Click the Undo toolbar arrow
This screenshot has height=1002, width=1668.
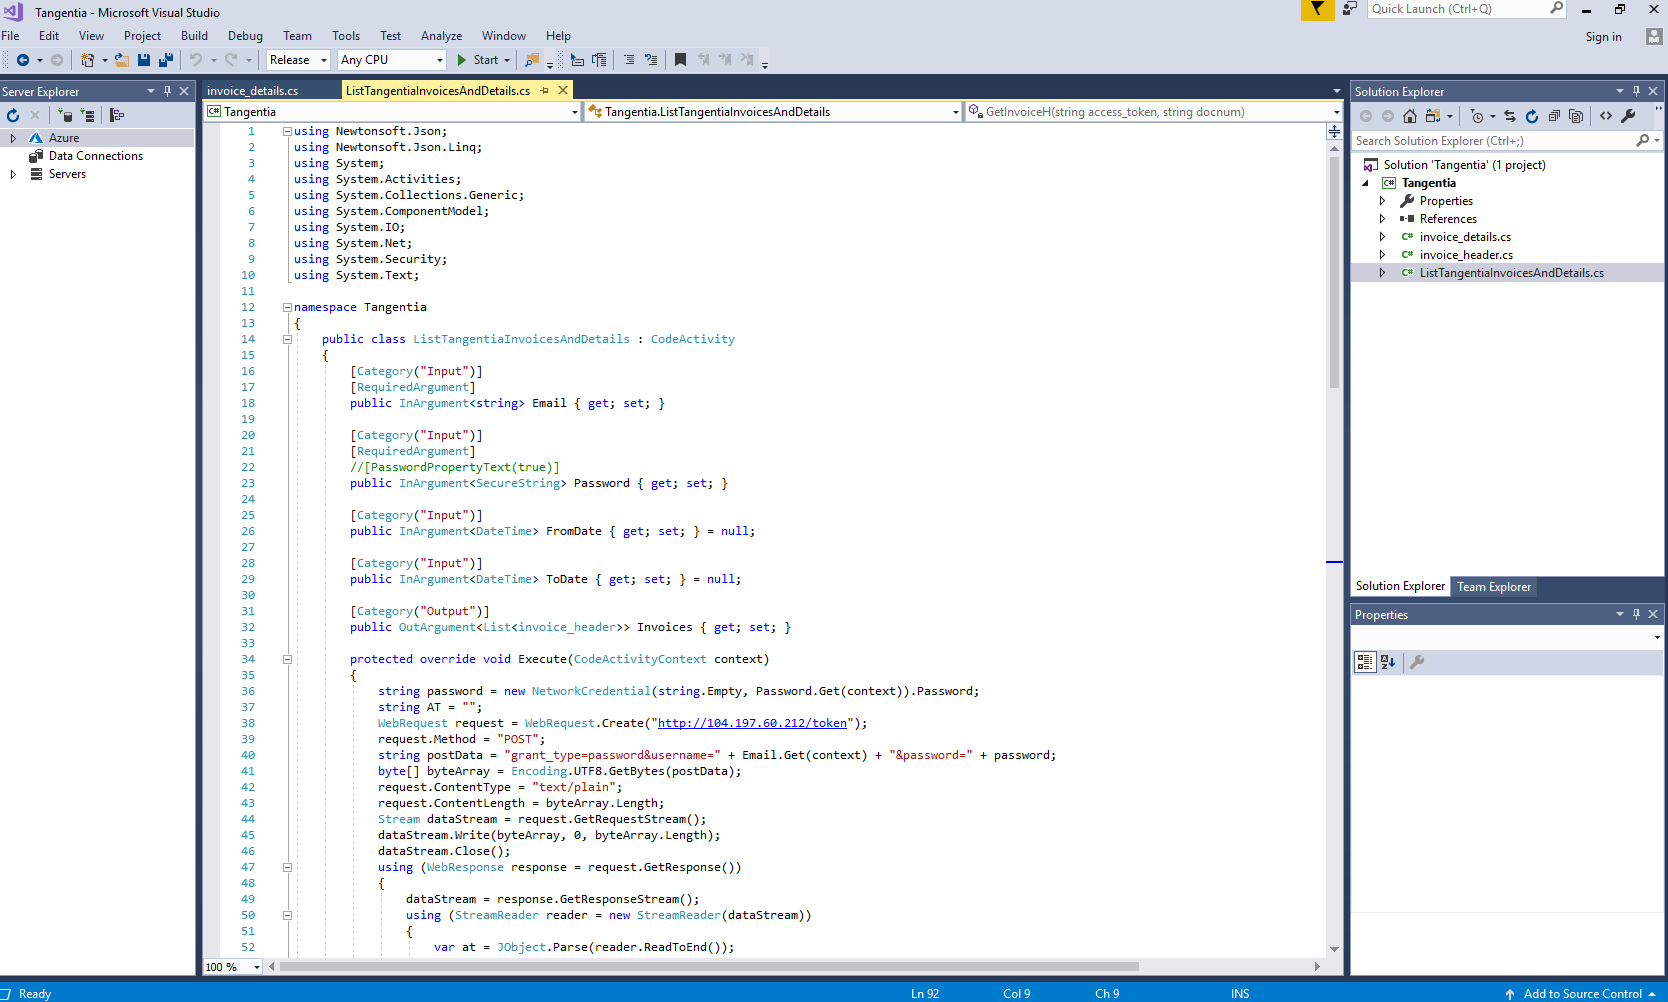point(196,60)
